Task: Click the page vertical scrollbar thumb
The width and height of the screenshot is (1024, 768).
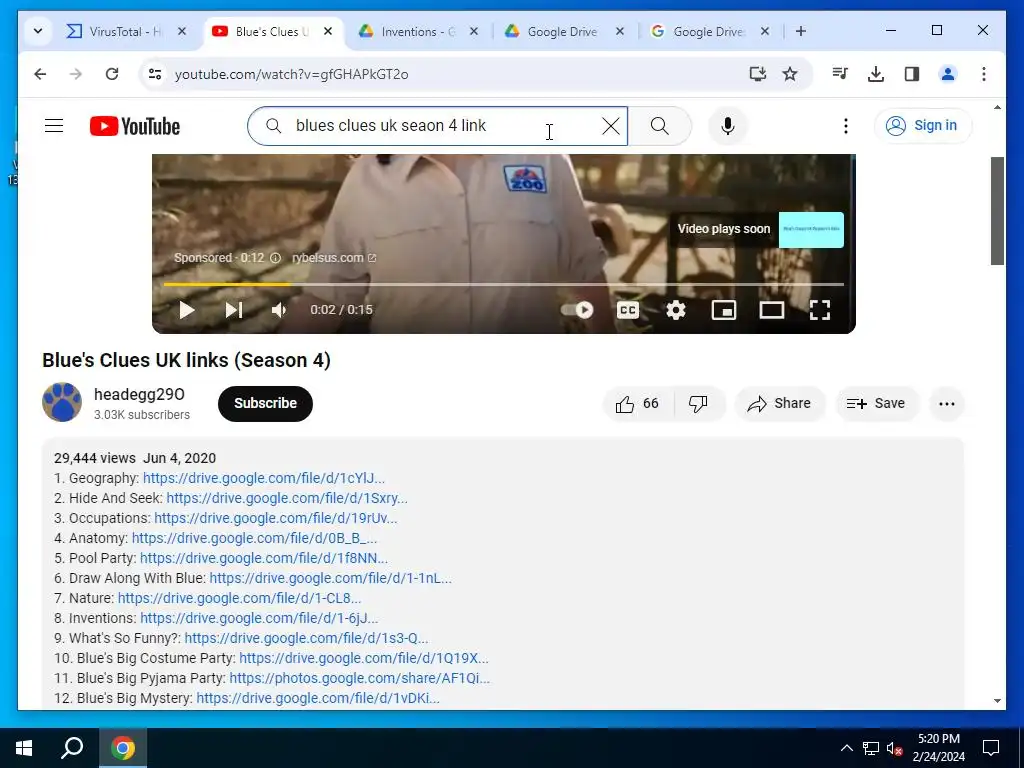Action: click(997, 211)
